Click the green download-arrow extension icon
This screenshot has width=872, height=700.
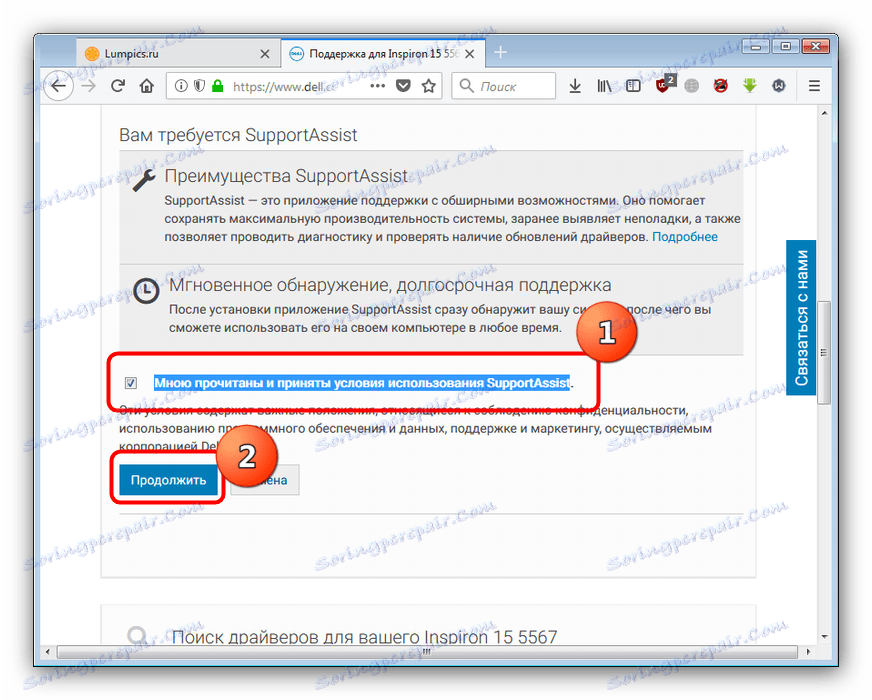point(750,86)
